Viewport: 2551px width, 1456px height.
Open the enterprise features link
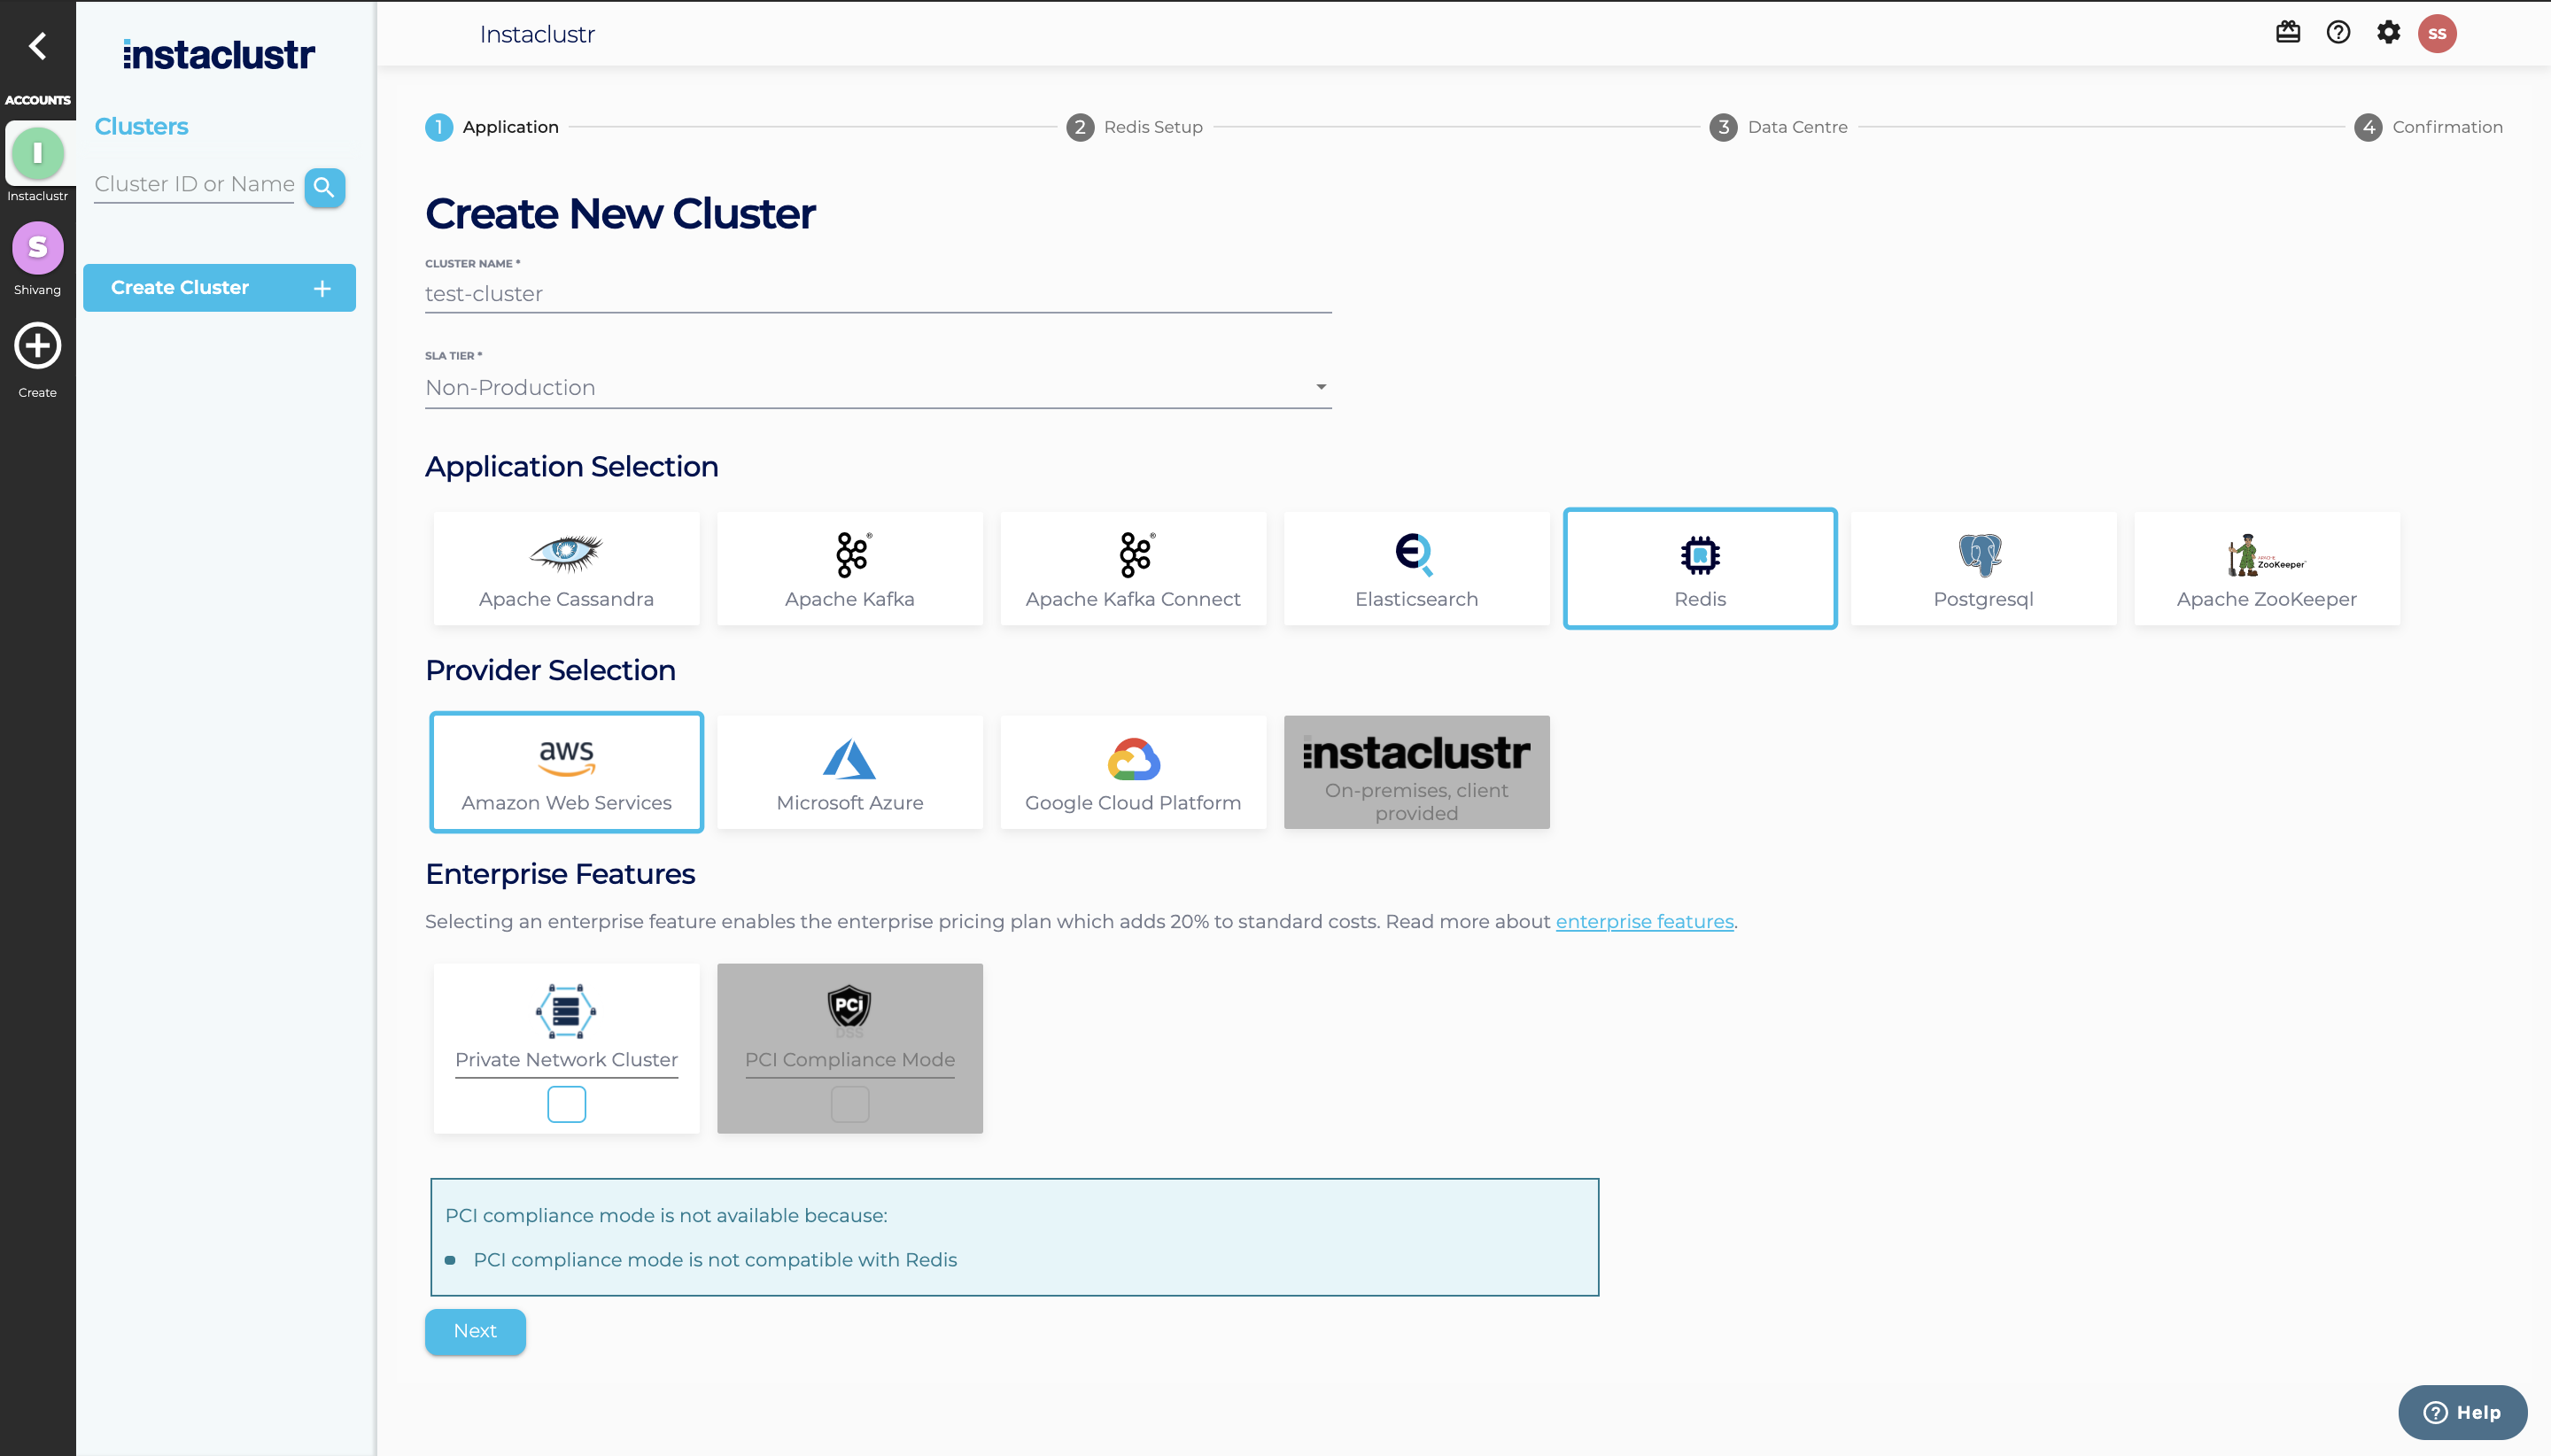pyautogui.click(x=1644, y=922)
